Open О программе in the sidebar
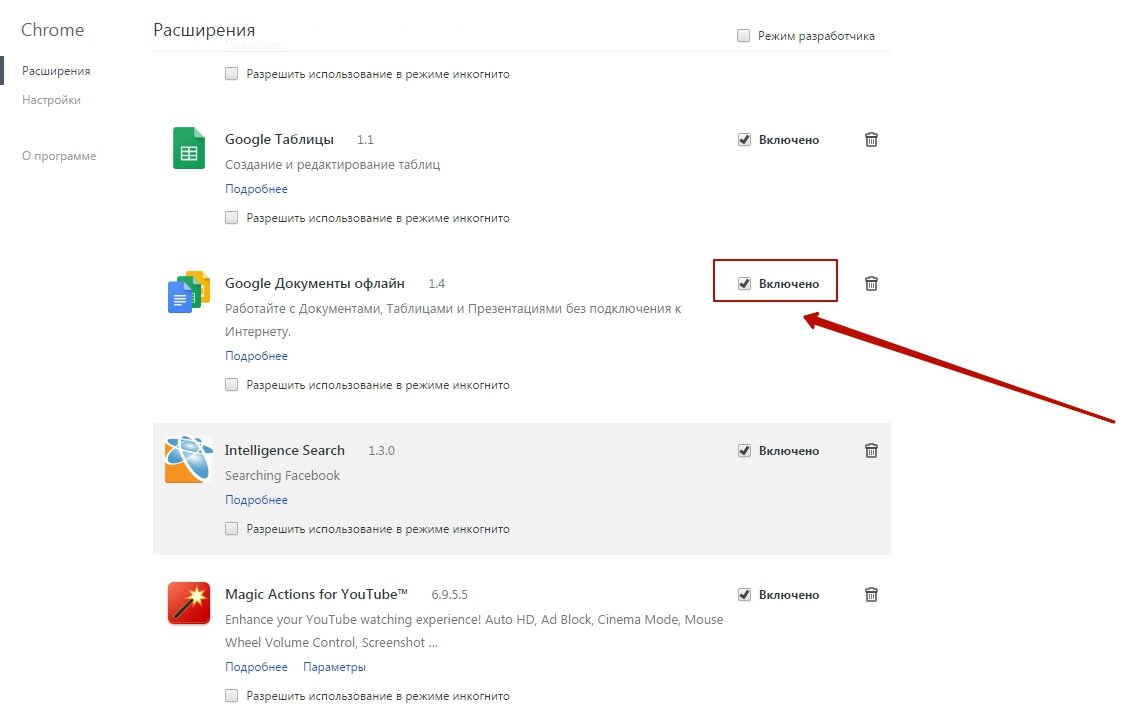This screenshot has height=721, width=1148. (59, 156)
